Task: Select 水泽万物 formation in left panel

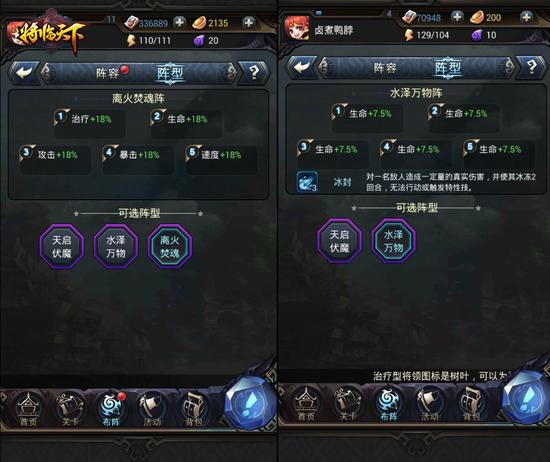Action: coord(116,246)
